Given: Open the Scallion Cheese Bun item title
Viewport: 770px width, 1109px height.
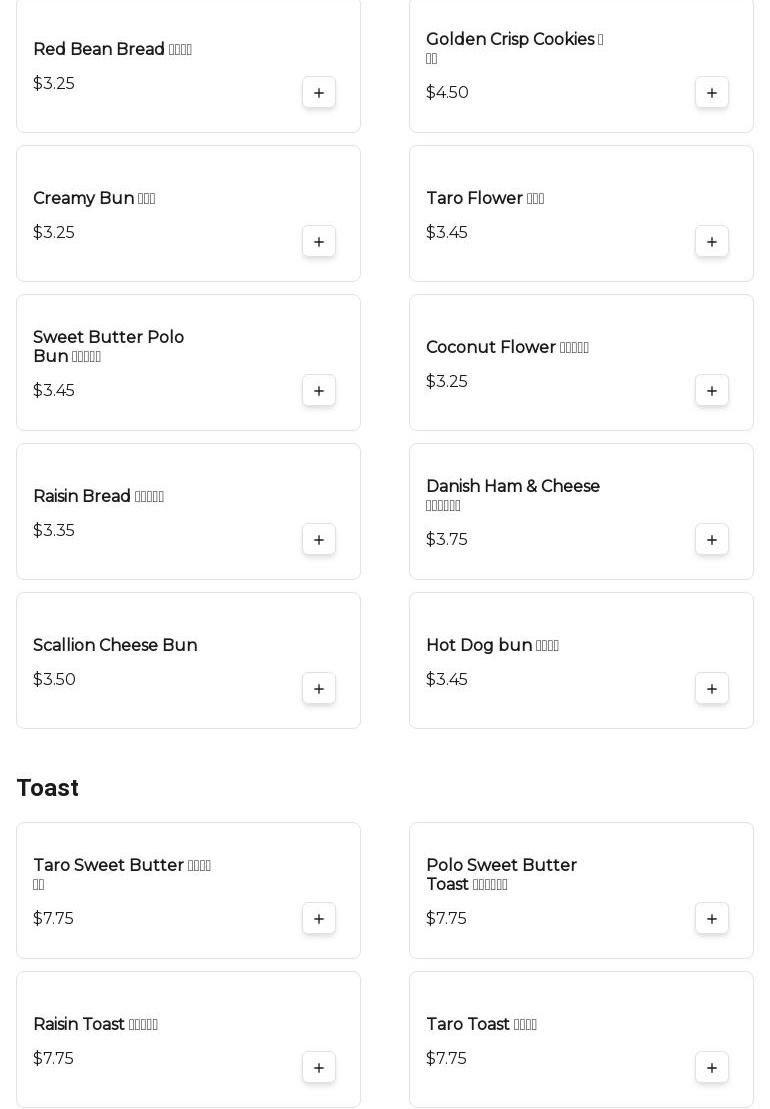Looking at the screenshot, I should coord(115,646).
